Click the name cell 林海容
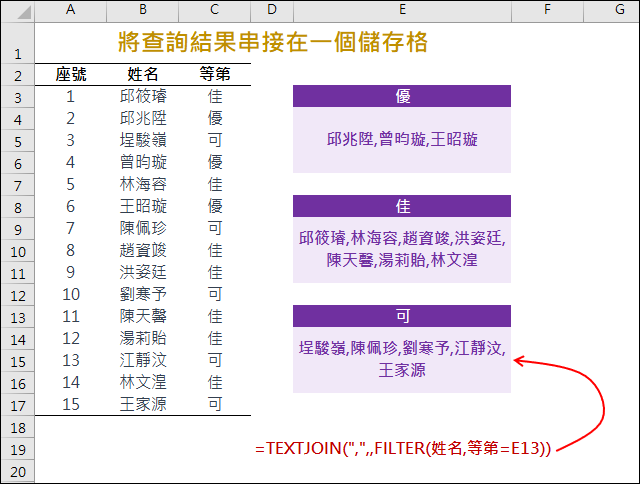Image resolution: width=640 pixels, height=484 pixels. [142, 184]
